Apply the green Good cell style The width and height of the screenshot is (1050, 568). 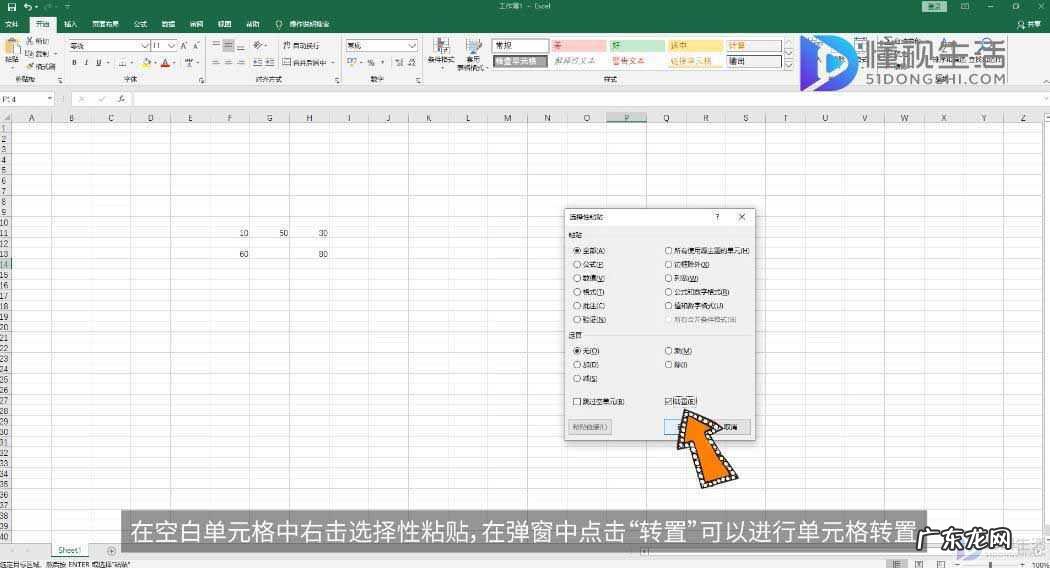pos(637,46)
